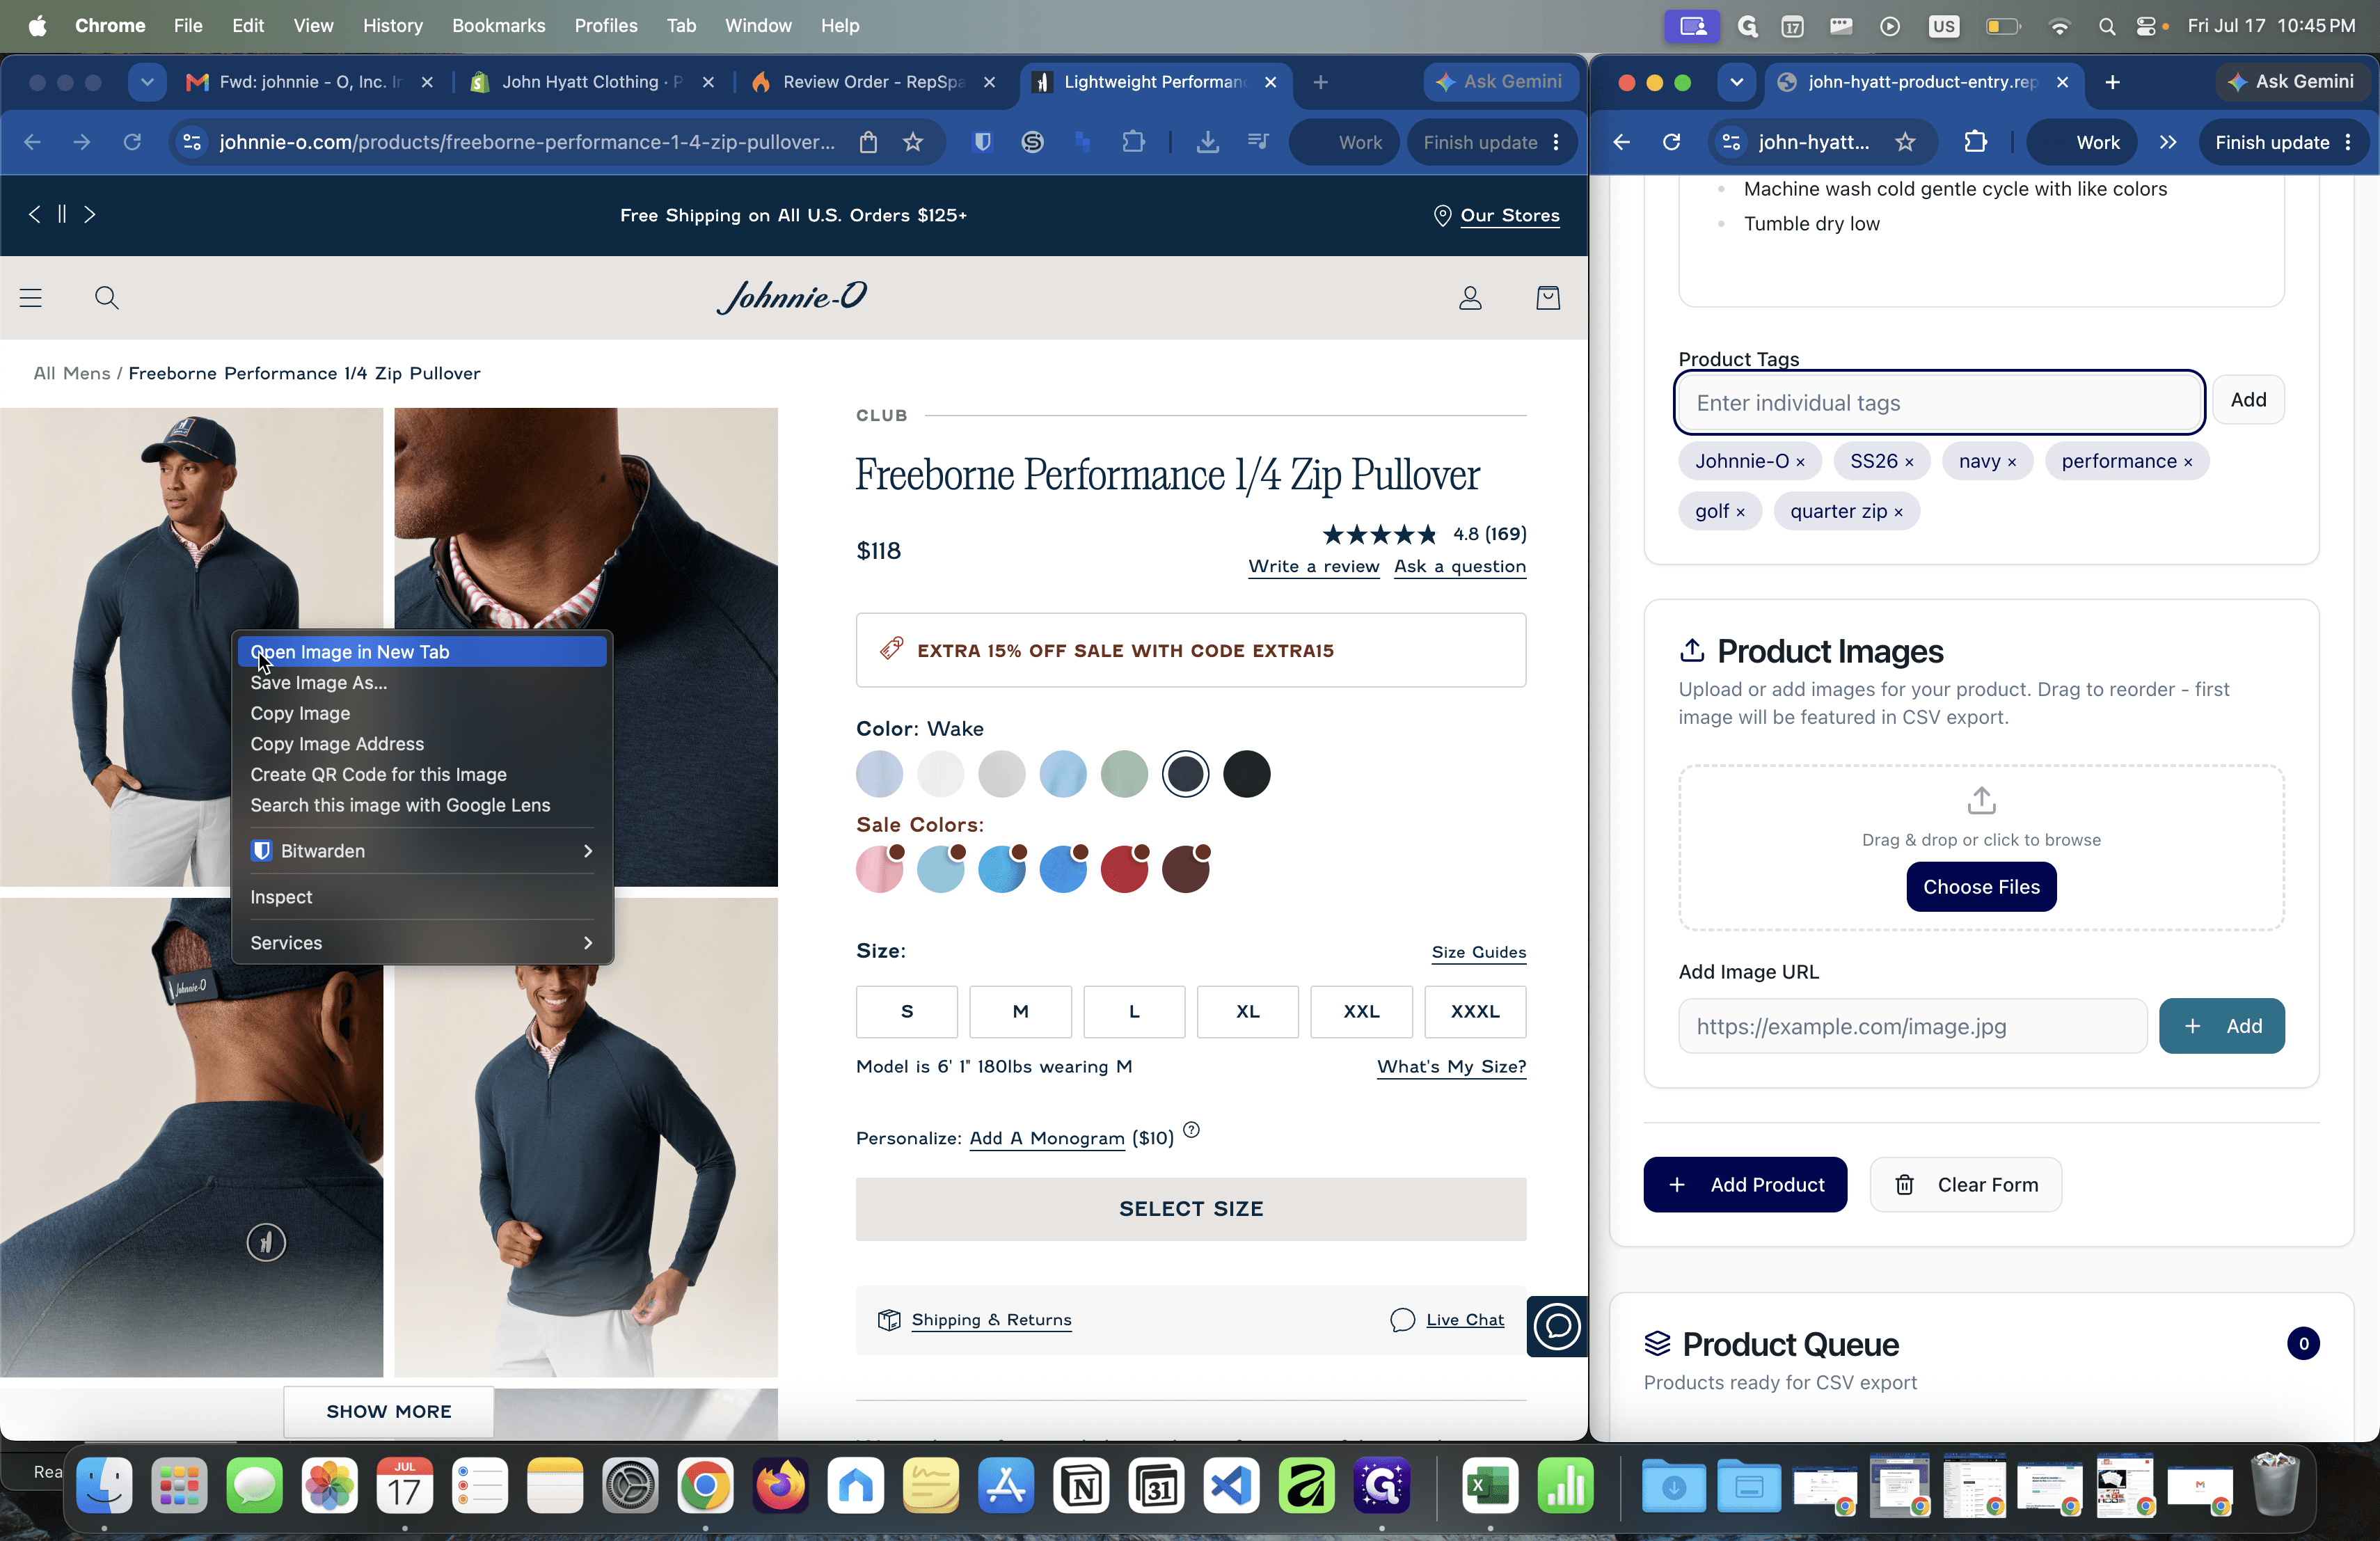Open the account profile icon on Johnnie-O
The image size is (2380, 1541).
click(1469, 297)
